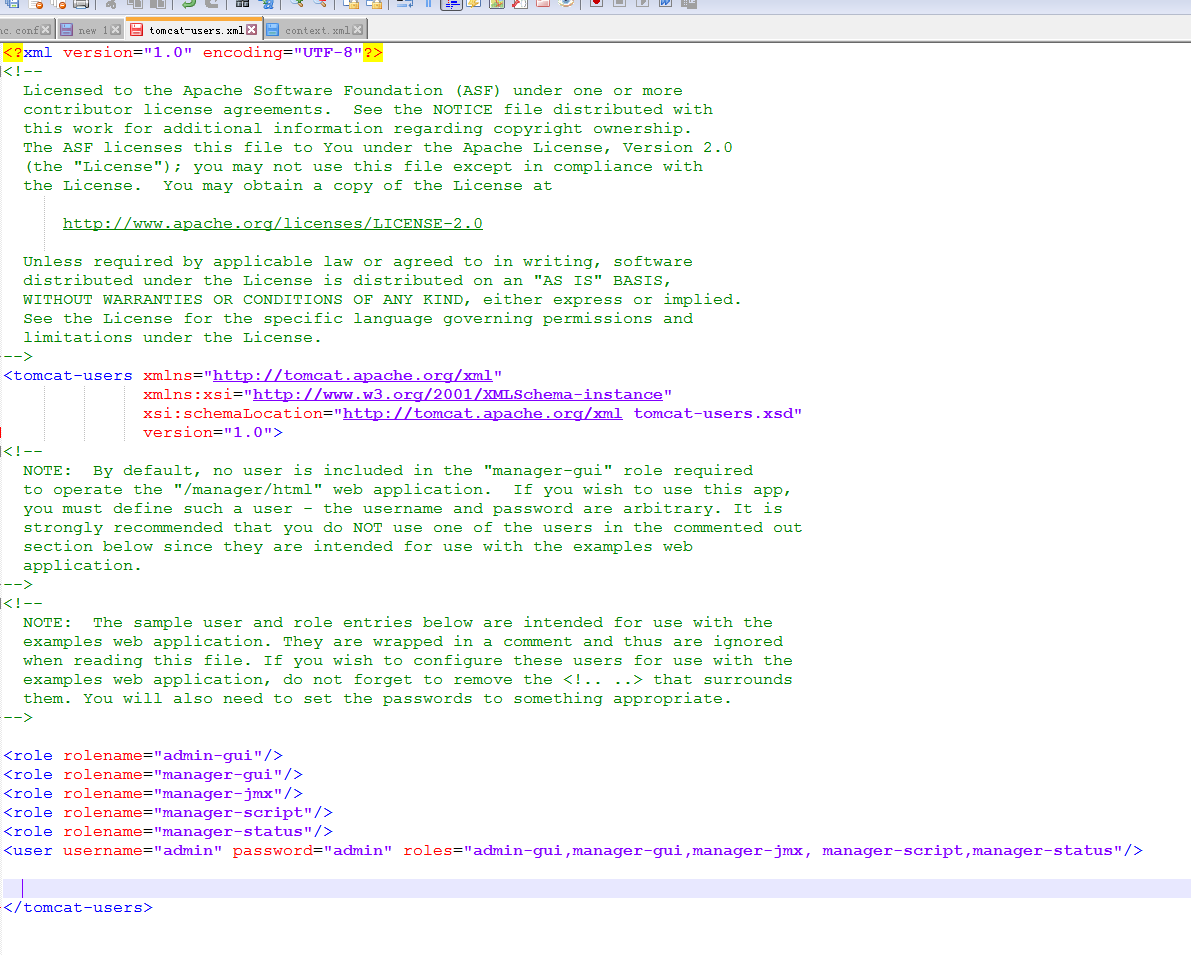Click the comment line "application."
This screenshot has height=955, width=1191.
(82, 565)
